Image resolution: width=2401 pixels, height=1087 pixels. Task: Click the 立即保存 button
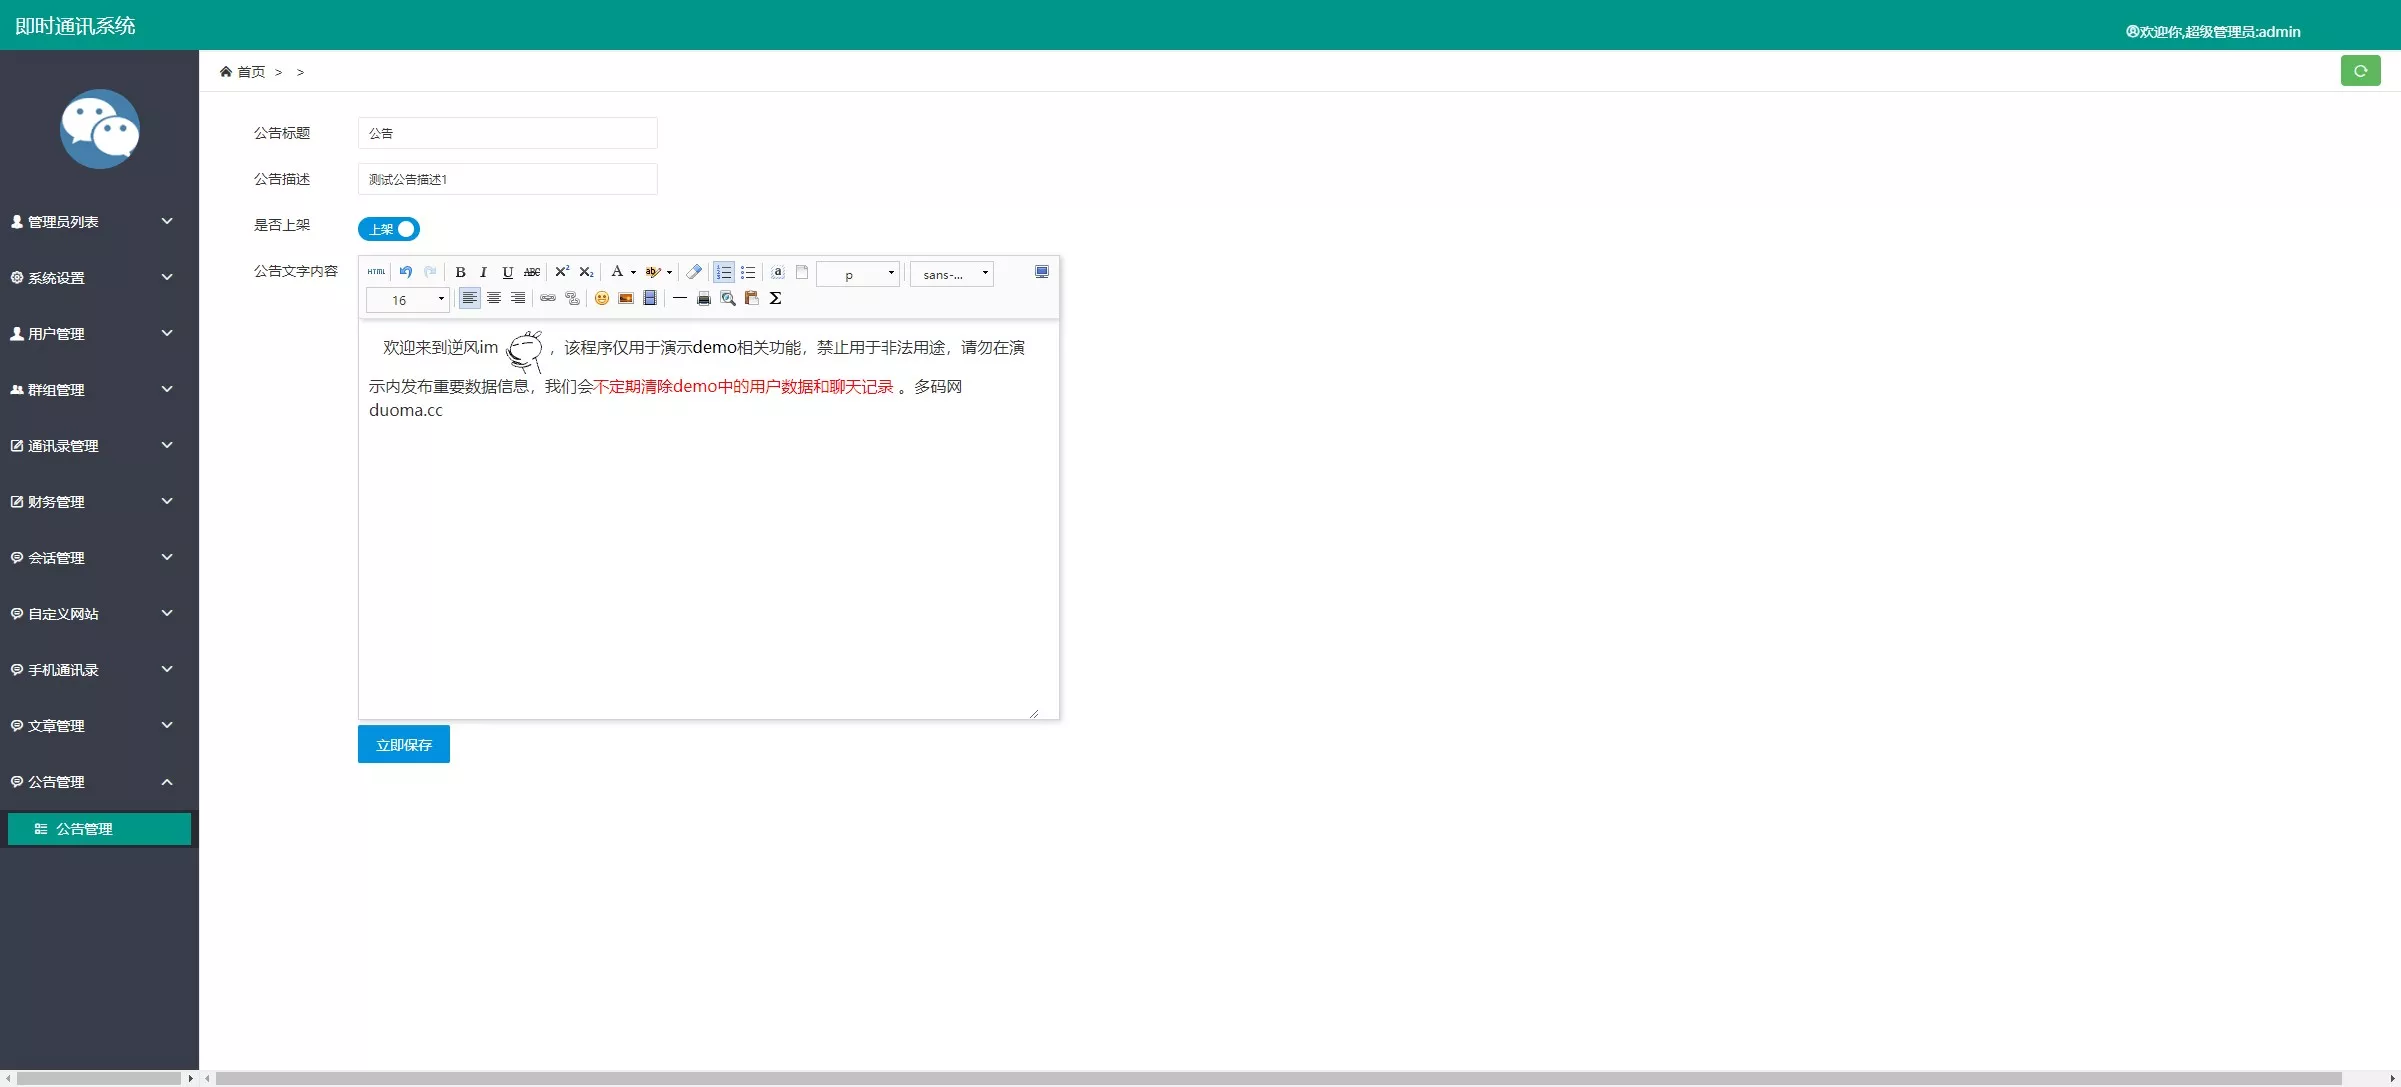point(404,744)
